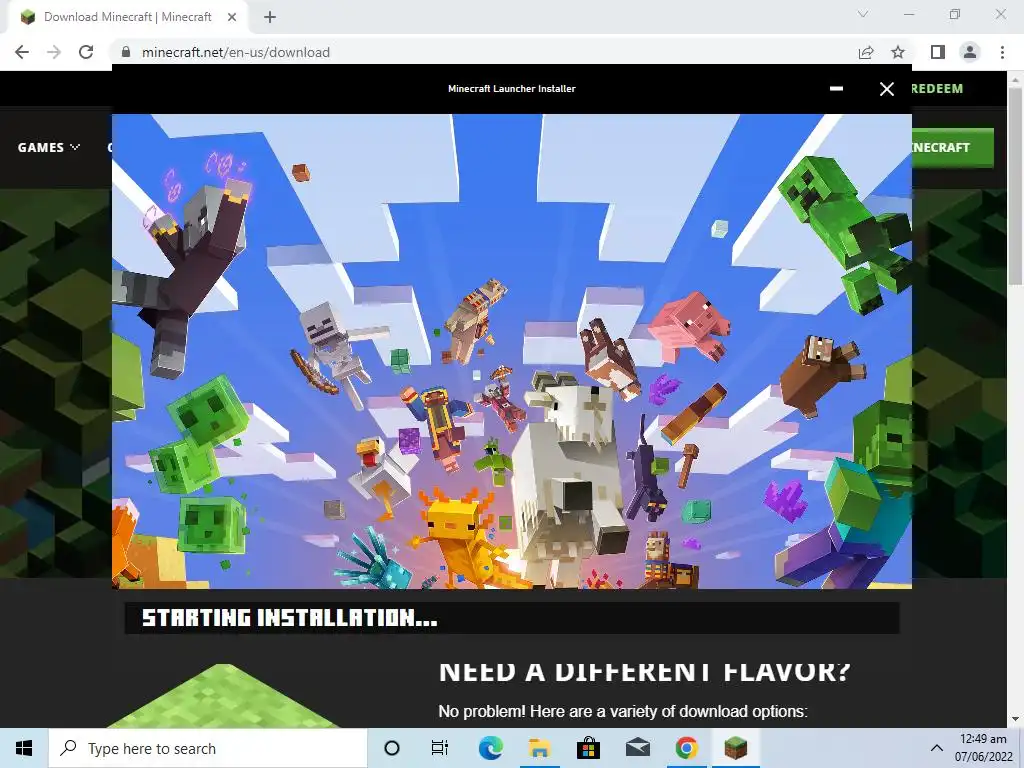Reload the Minecraft download page
The height and width of the screenshot is (768, 1024).
coord(86,52)
